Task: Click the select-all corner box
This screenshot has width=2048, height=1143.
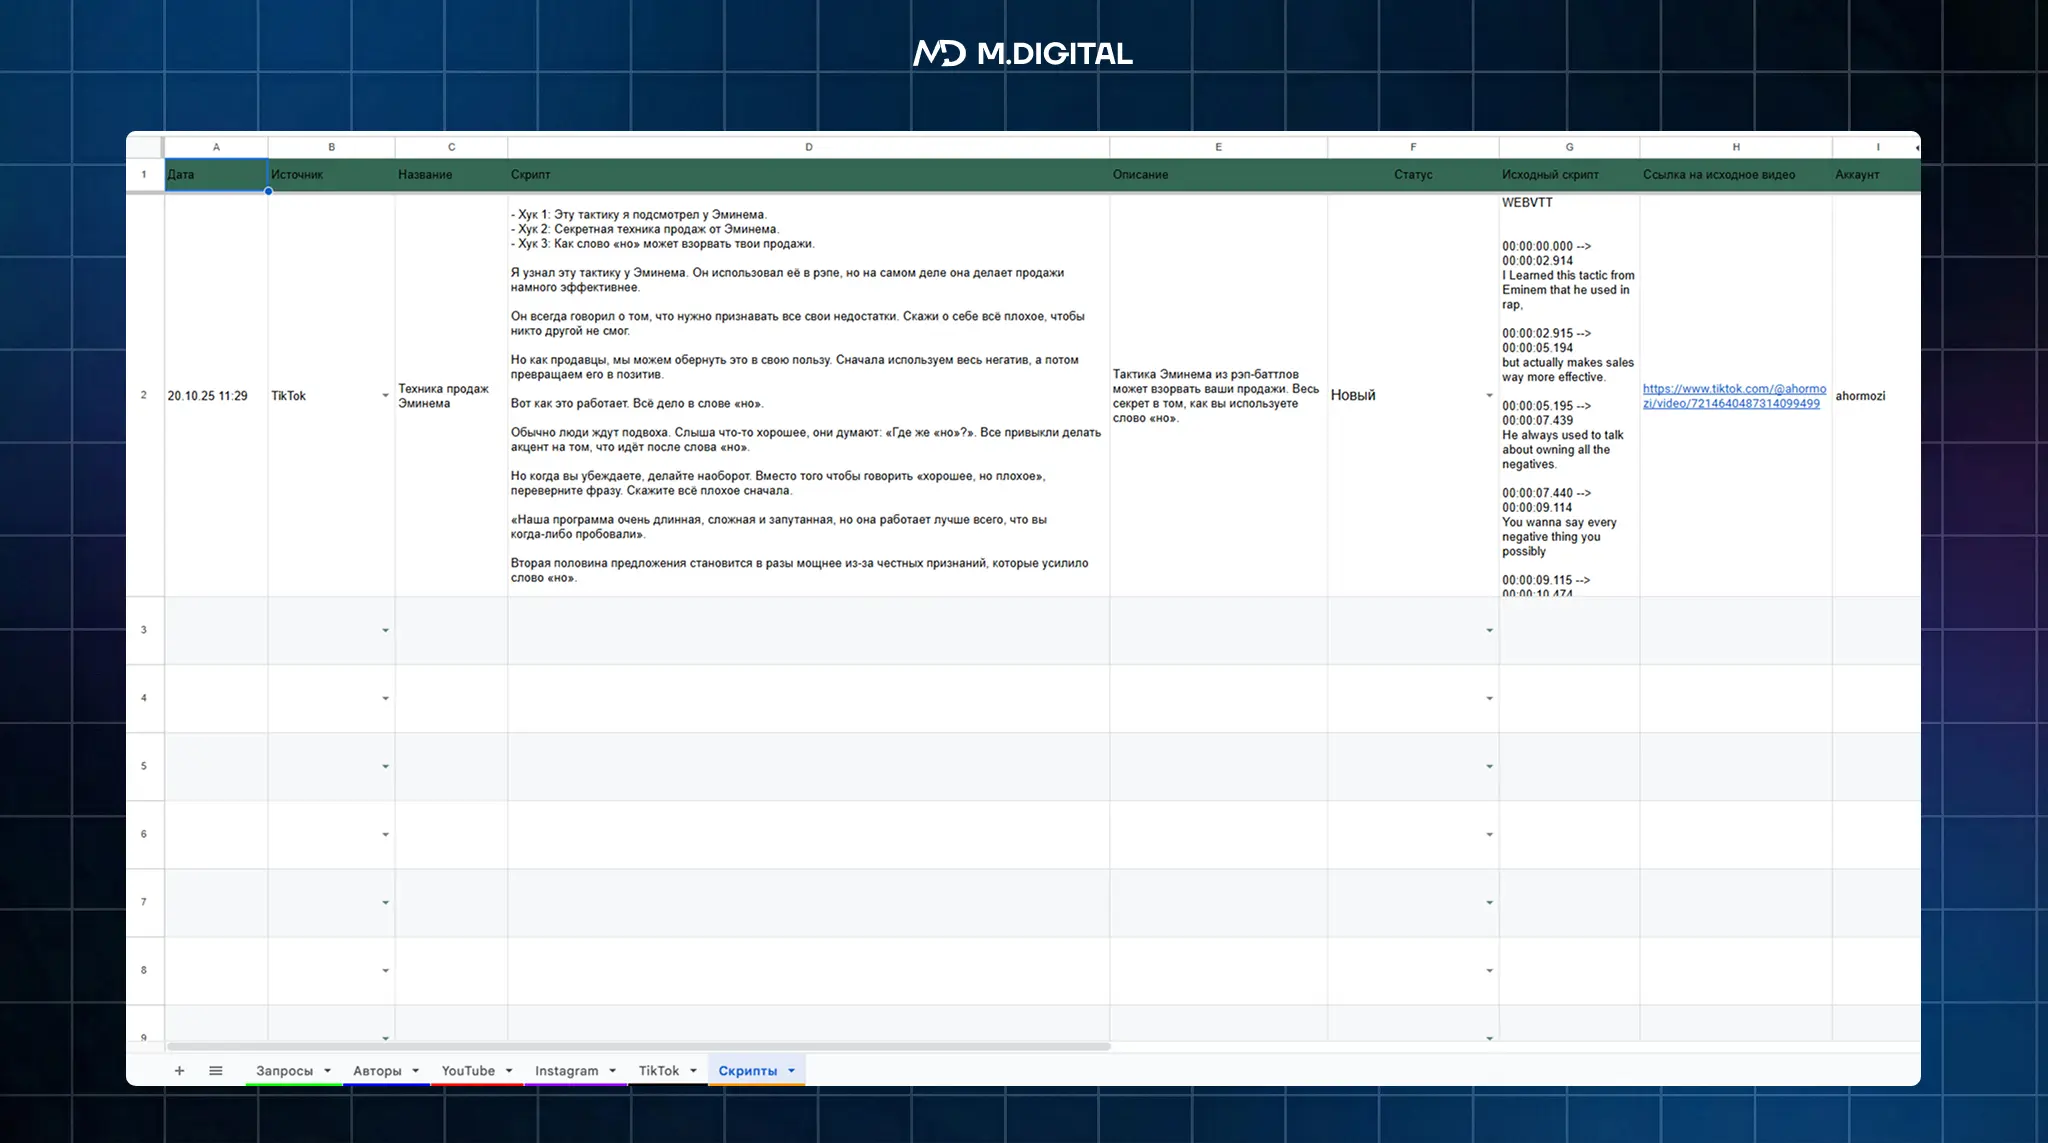Action: [x=145, y=147]
